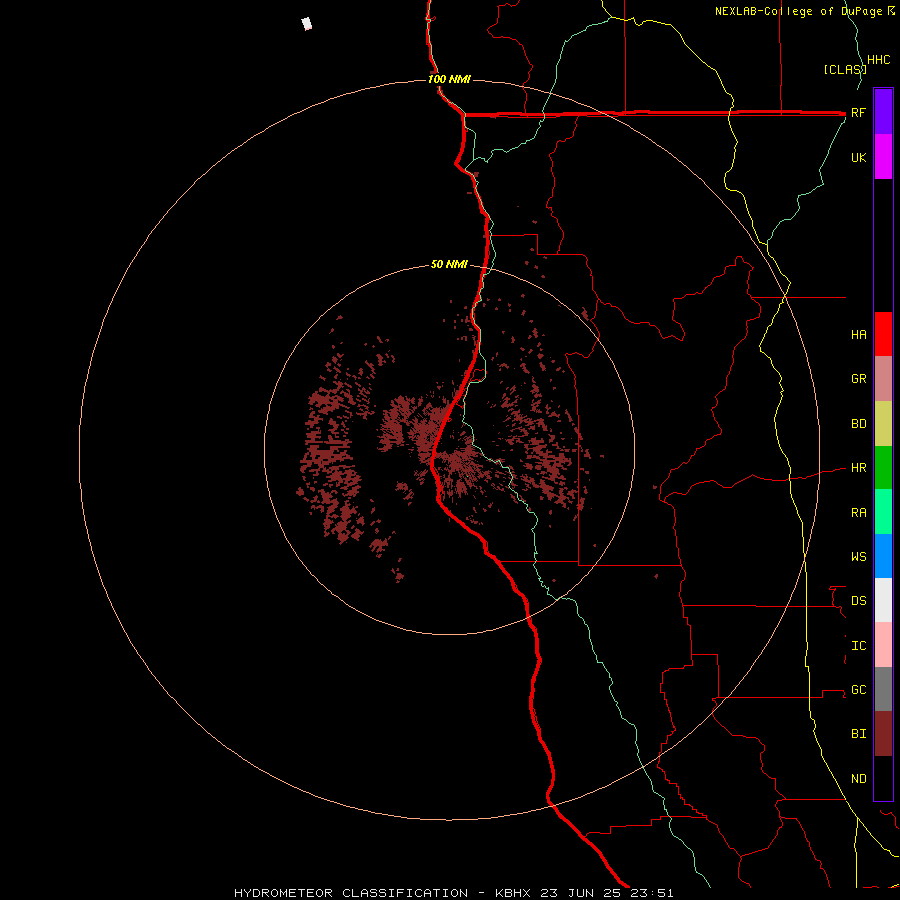Select the DS white legend swatch

883,600
